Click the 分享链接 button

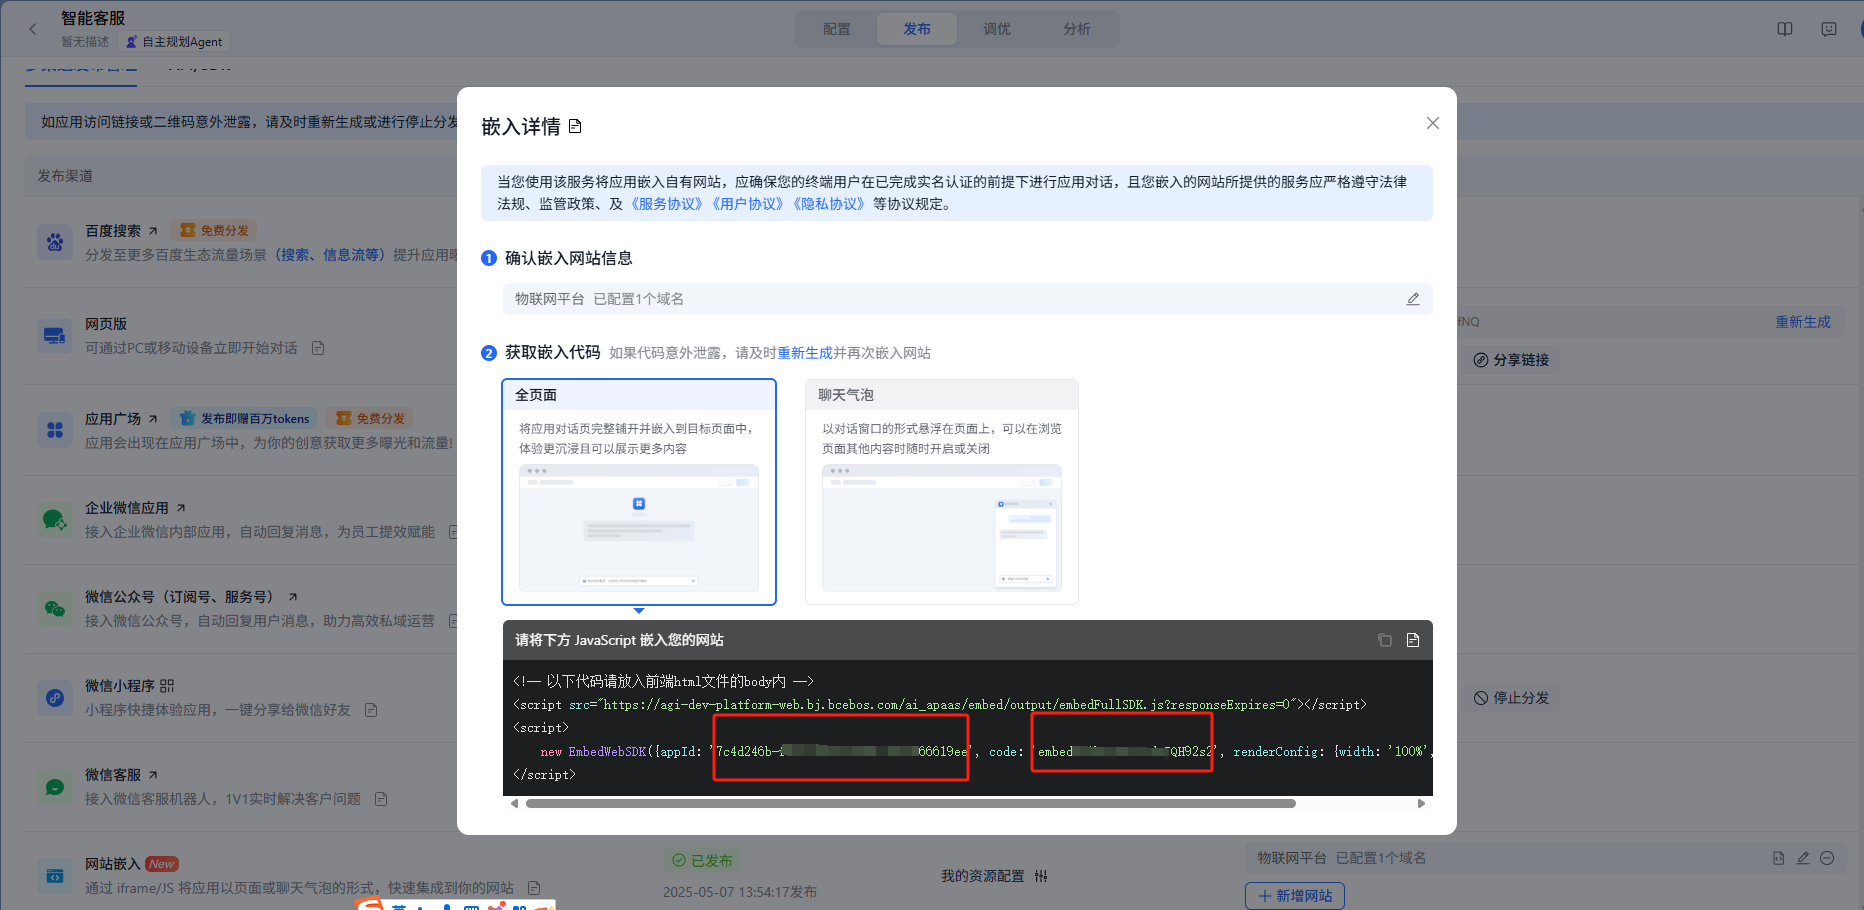pos(1511,360)
